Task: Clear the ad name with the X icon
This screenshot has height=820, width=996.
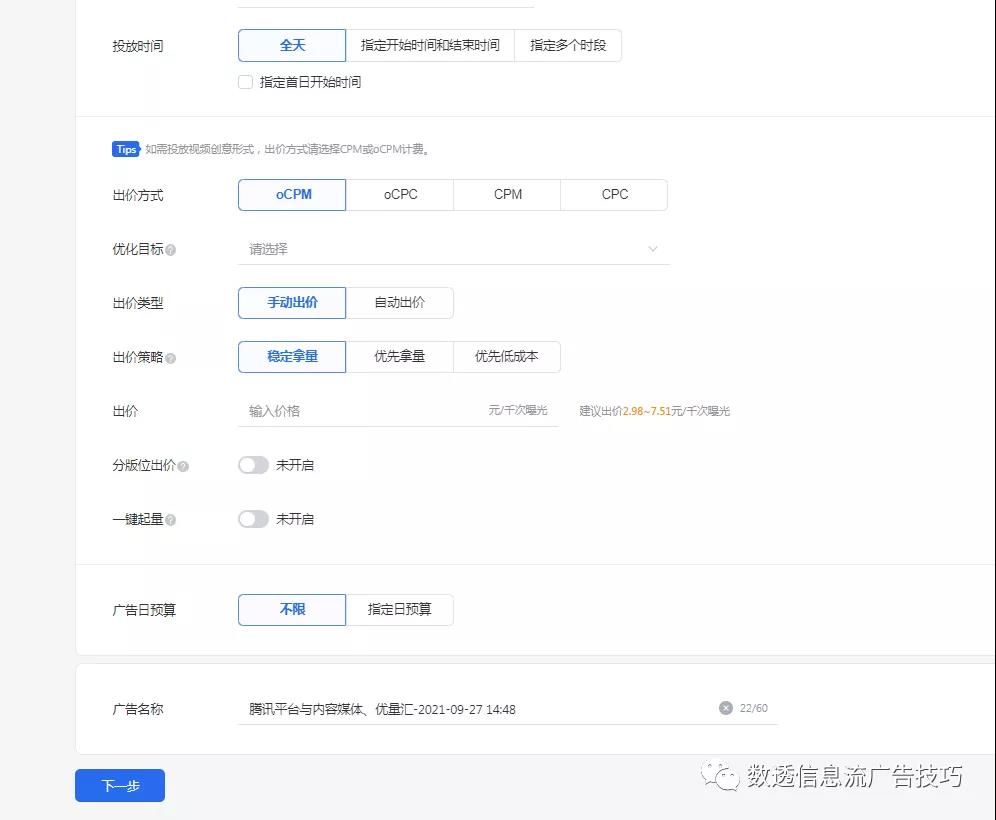Action: (x=725, y=708)
